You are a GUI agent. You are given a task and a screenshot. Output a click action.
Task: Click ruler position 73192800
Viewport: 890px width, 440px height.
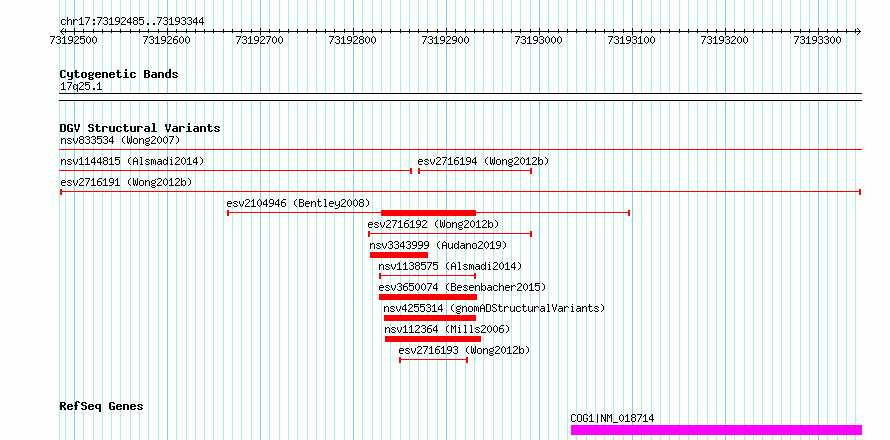point(353,40)
